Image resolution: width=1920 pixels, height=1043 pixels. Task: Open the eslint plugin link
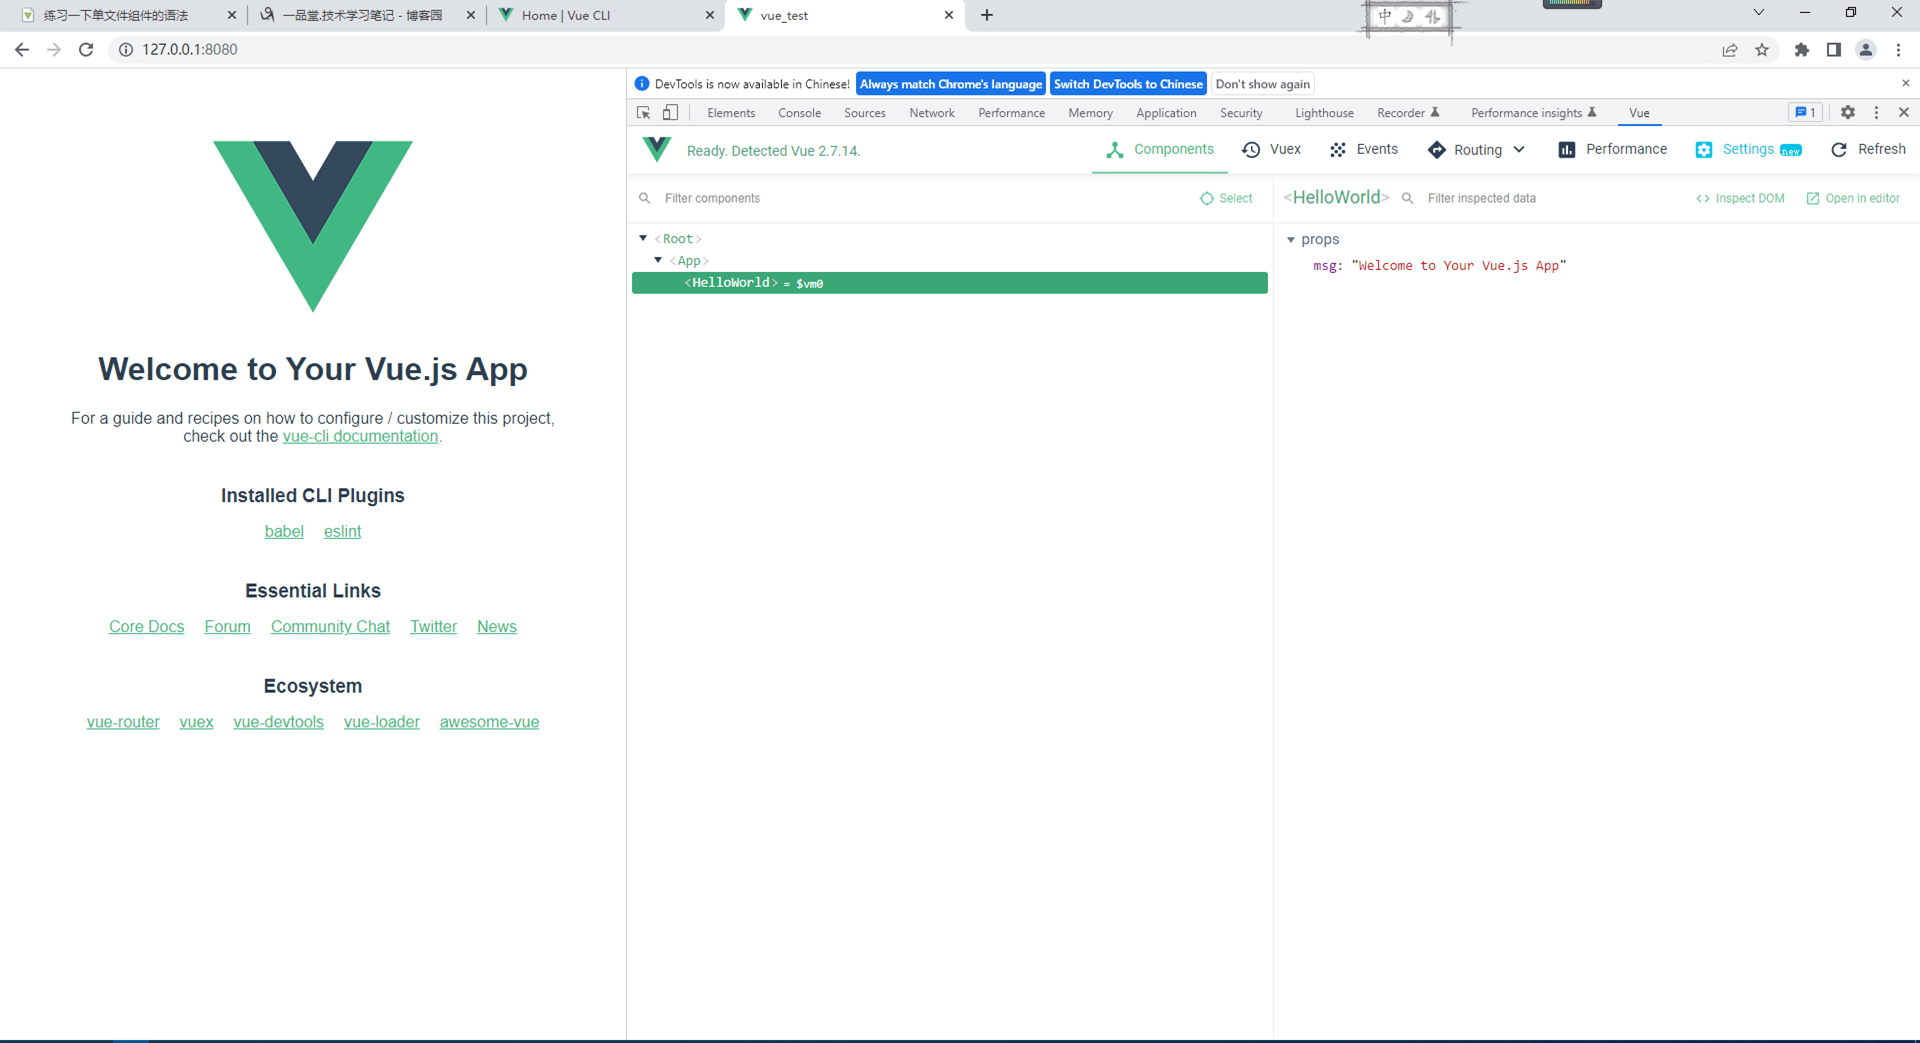click(342, 531)
